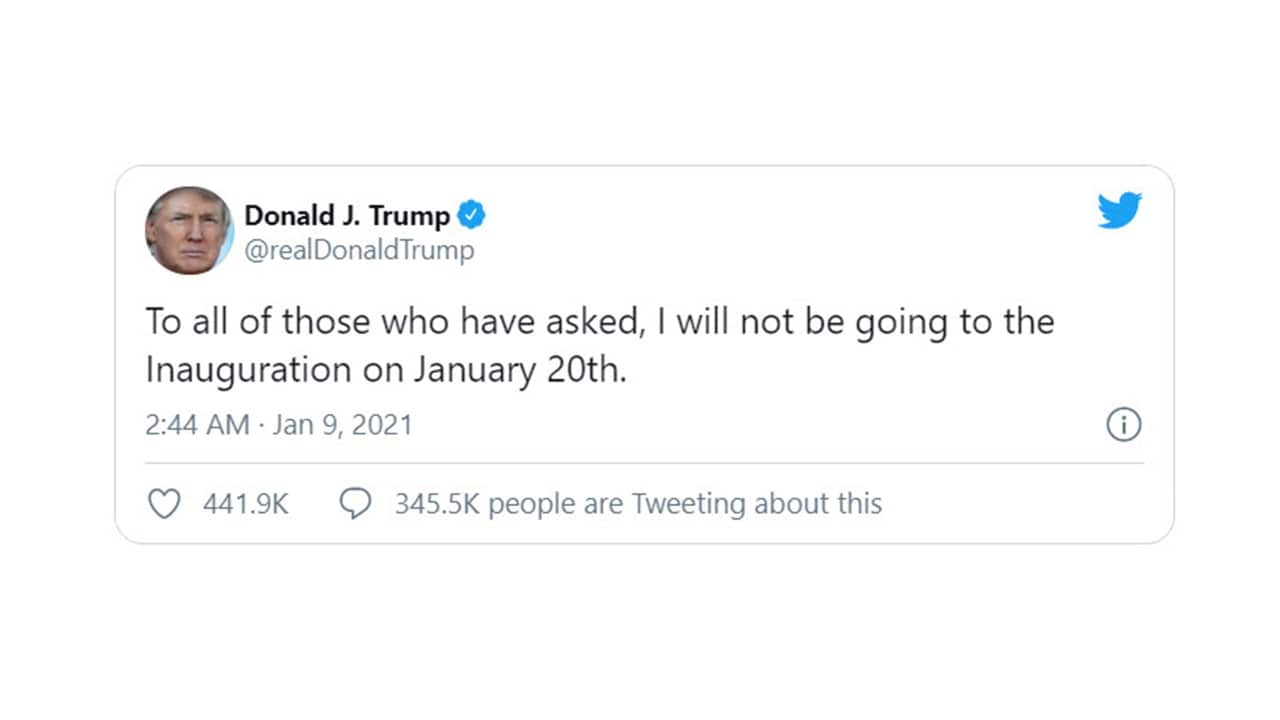Select the tweet body text
Viewport: 1280px width, 720px height.
point(600,345)
